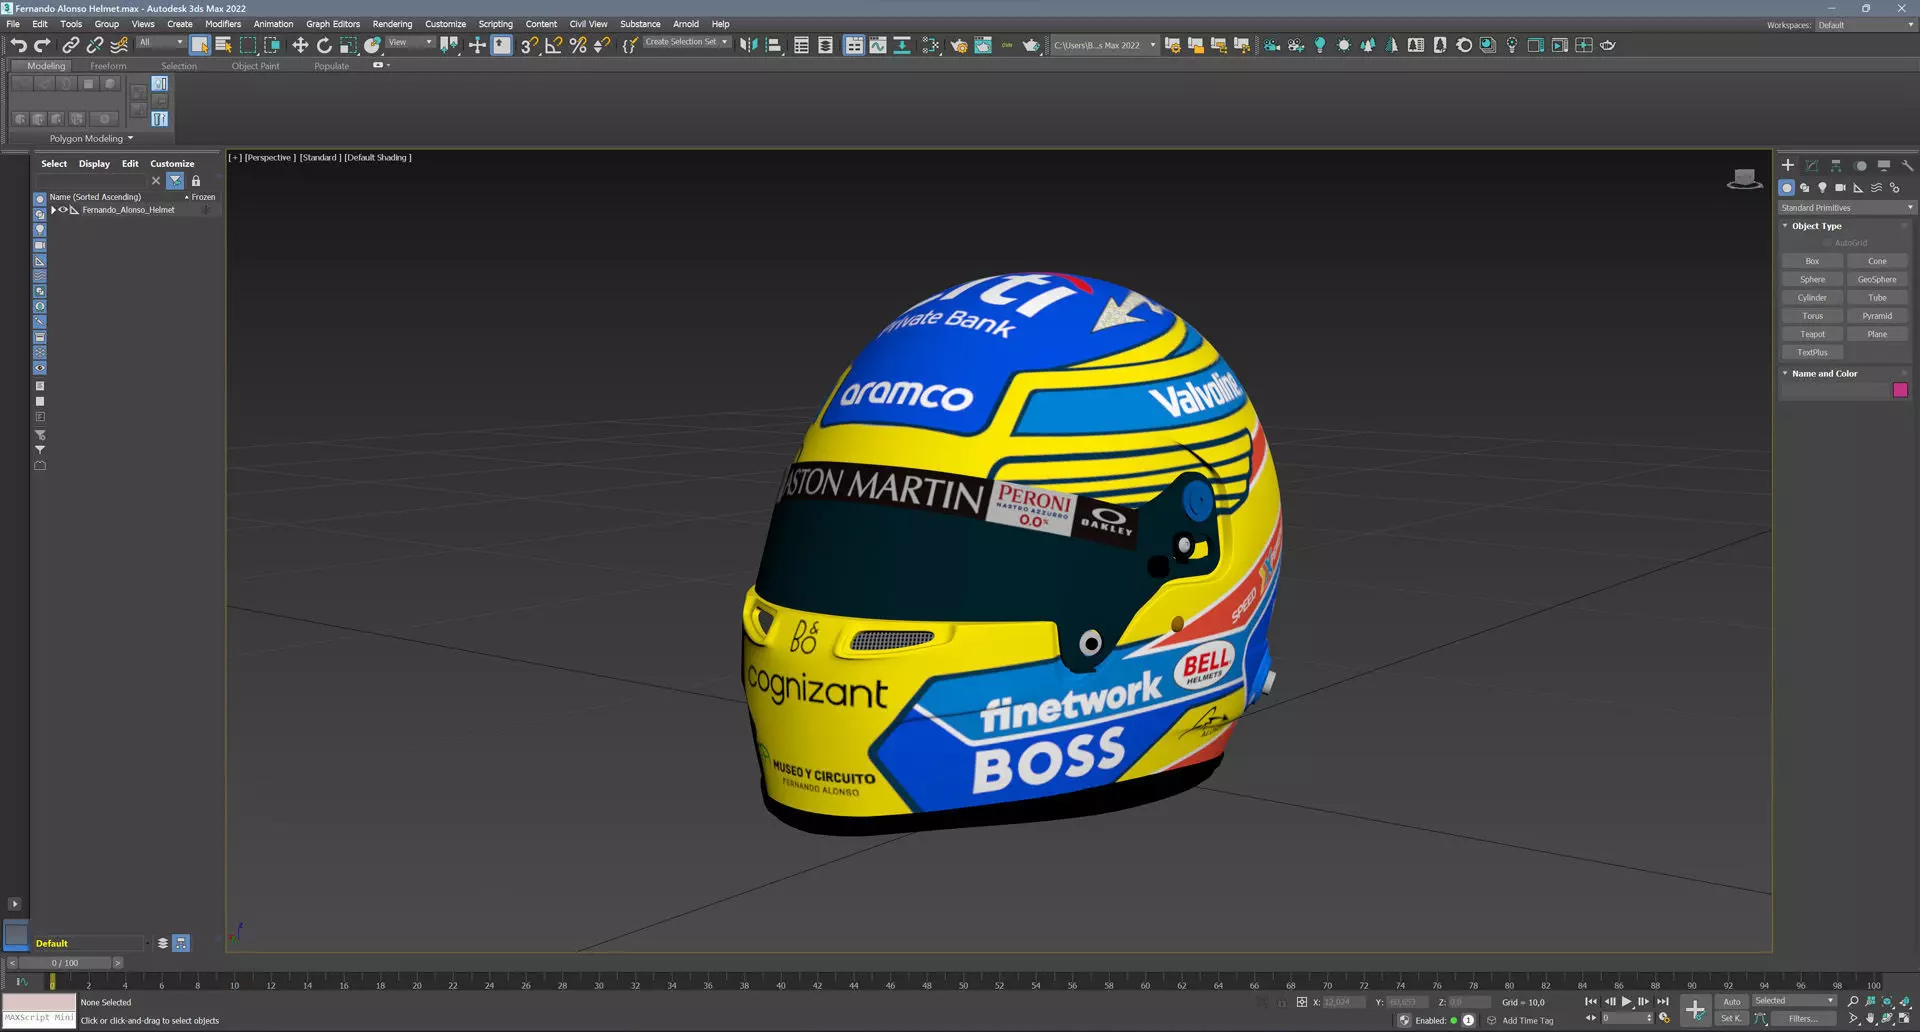This screenshot has height=1032, width=1920.
Task: Click the Torus primitive button
Action: [1812, 316]
